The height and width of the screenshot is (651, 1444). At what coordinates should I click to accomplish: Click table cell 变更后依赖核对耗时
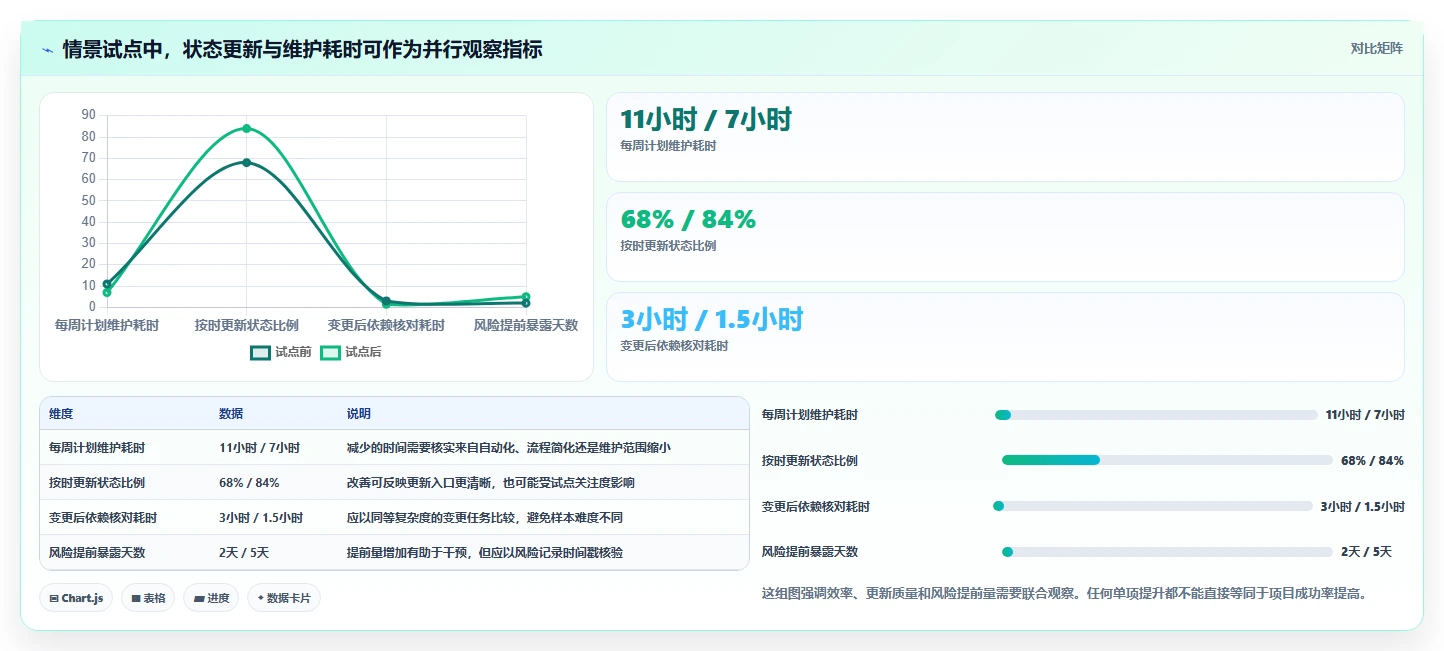tap(103, 518)
